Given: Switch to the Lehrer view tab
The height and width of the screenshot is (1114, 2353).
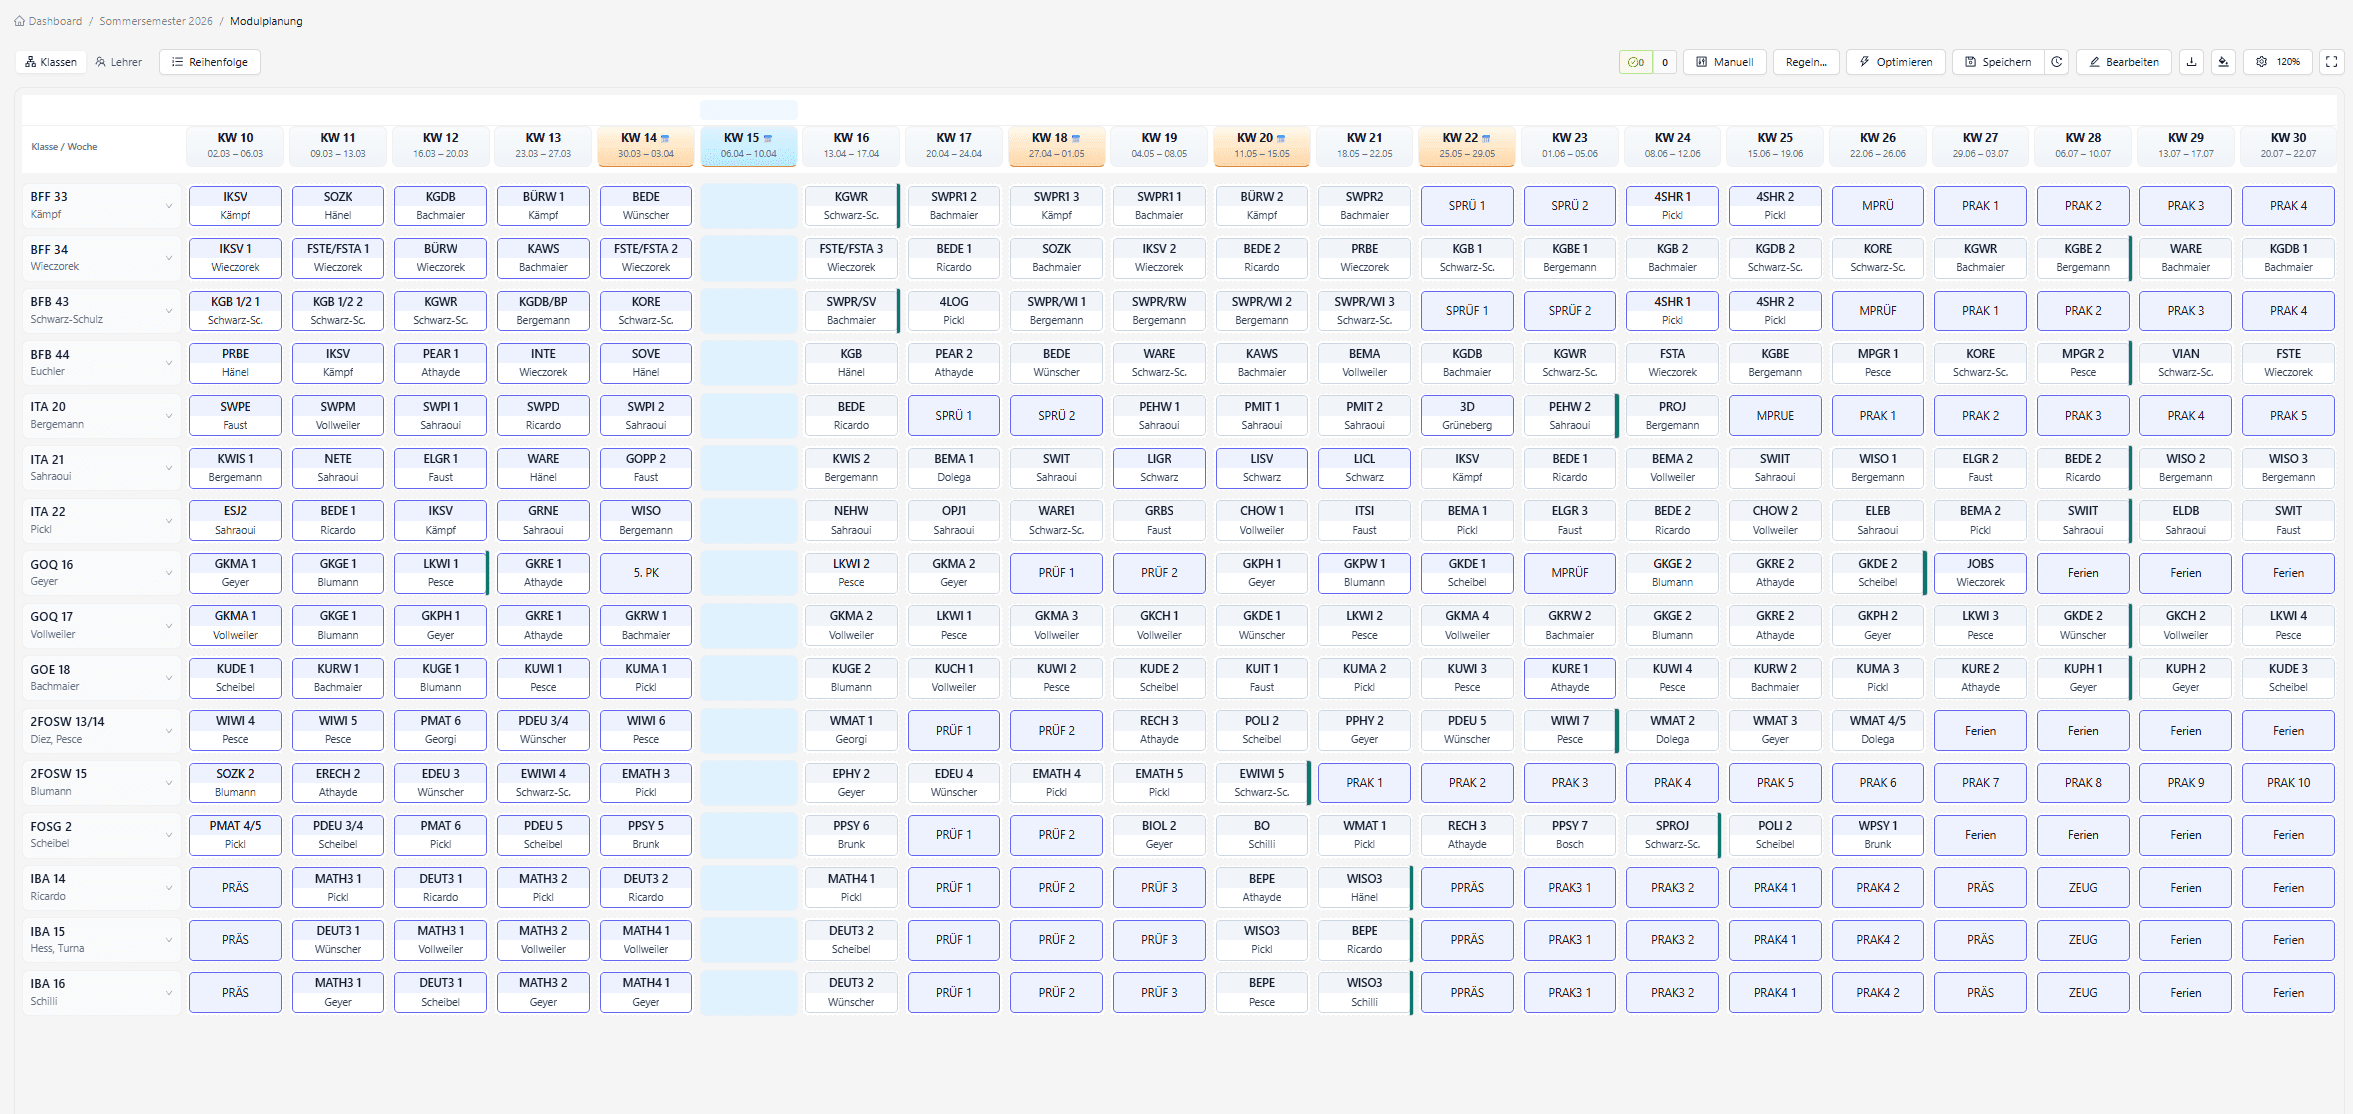Looking at the screenshot, I should click(x=119, y=61).
